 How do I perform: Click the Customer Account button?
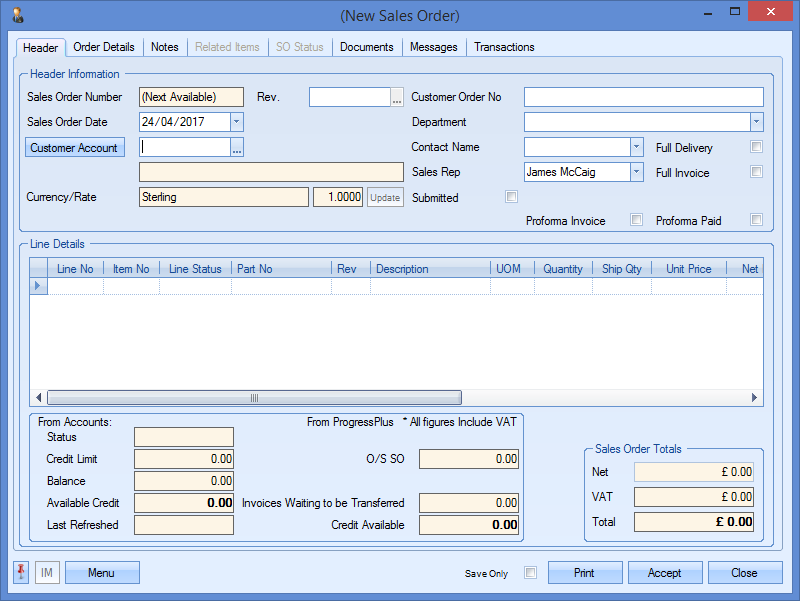pos(74,148)
